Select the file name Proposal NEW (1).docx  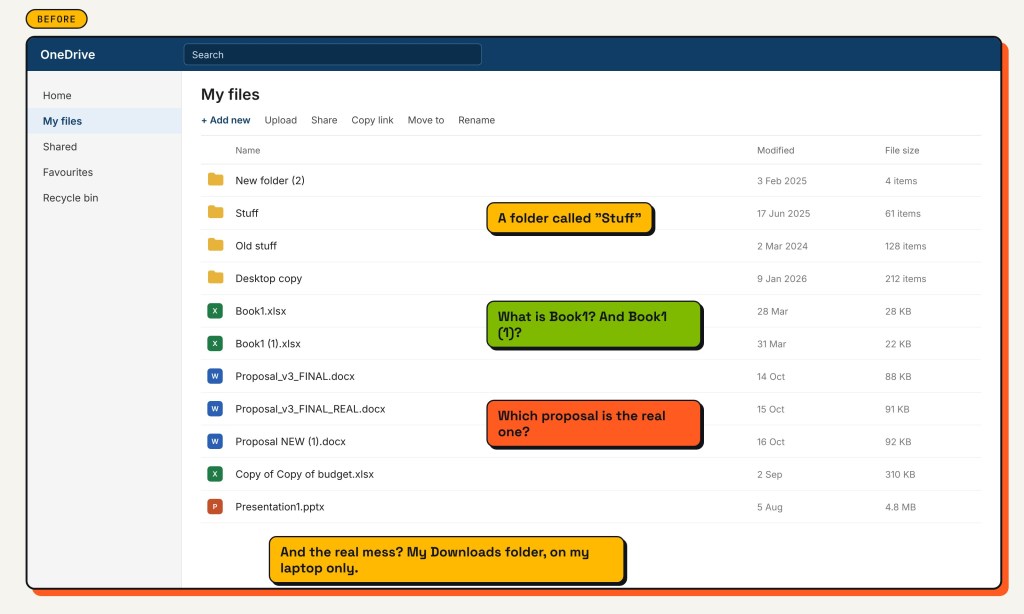pyautogui.click(x=291, y=442)
